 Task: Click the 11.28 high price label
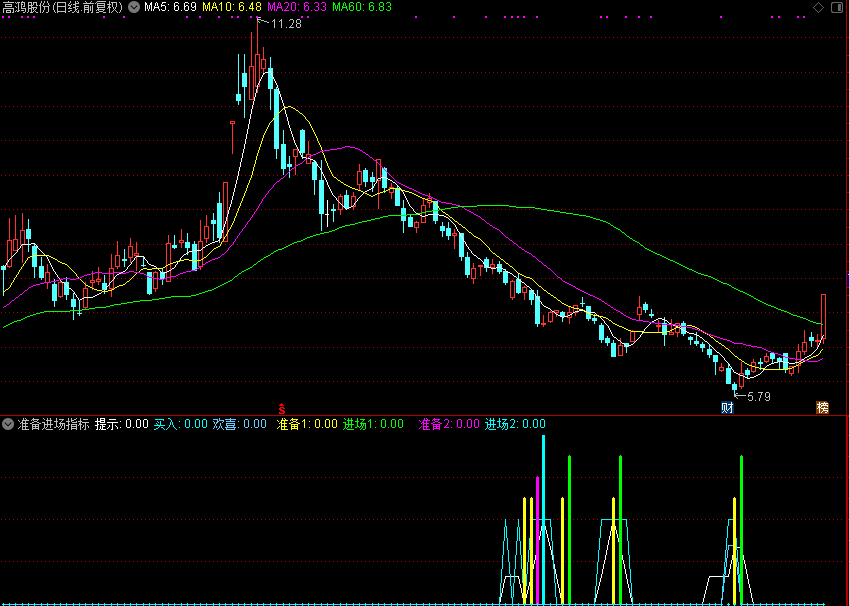coord(286,24)
